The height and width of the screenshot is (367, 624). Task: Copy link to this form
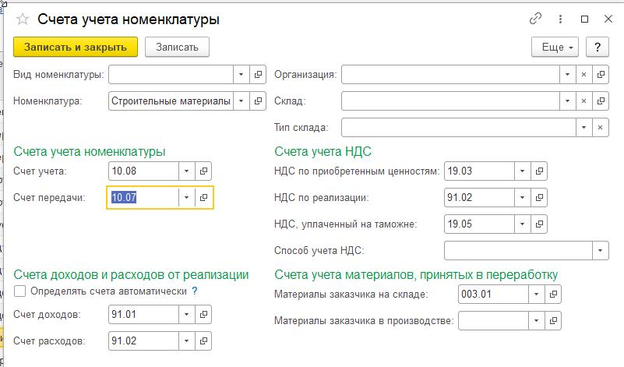click(535, 19)
